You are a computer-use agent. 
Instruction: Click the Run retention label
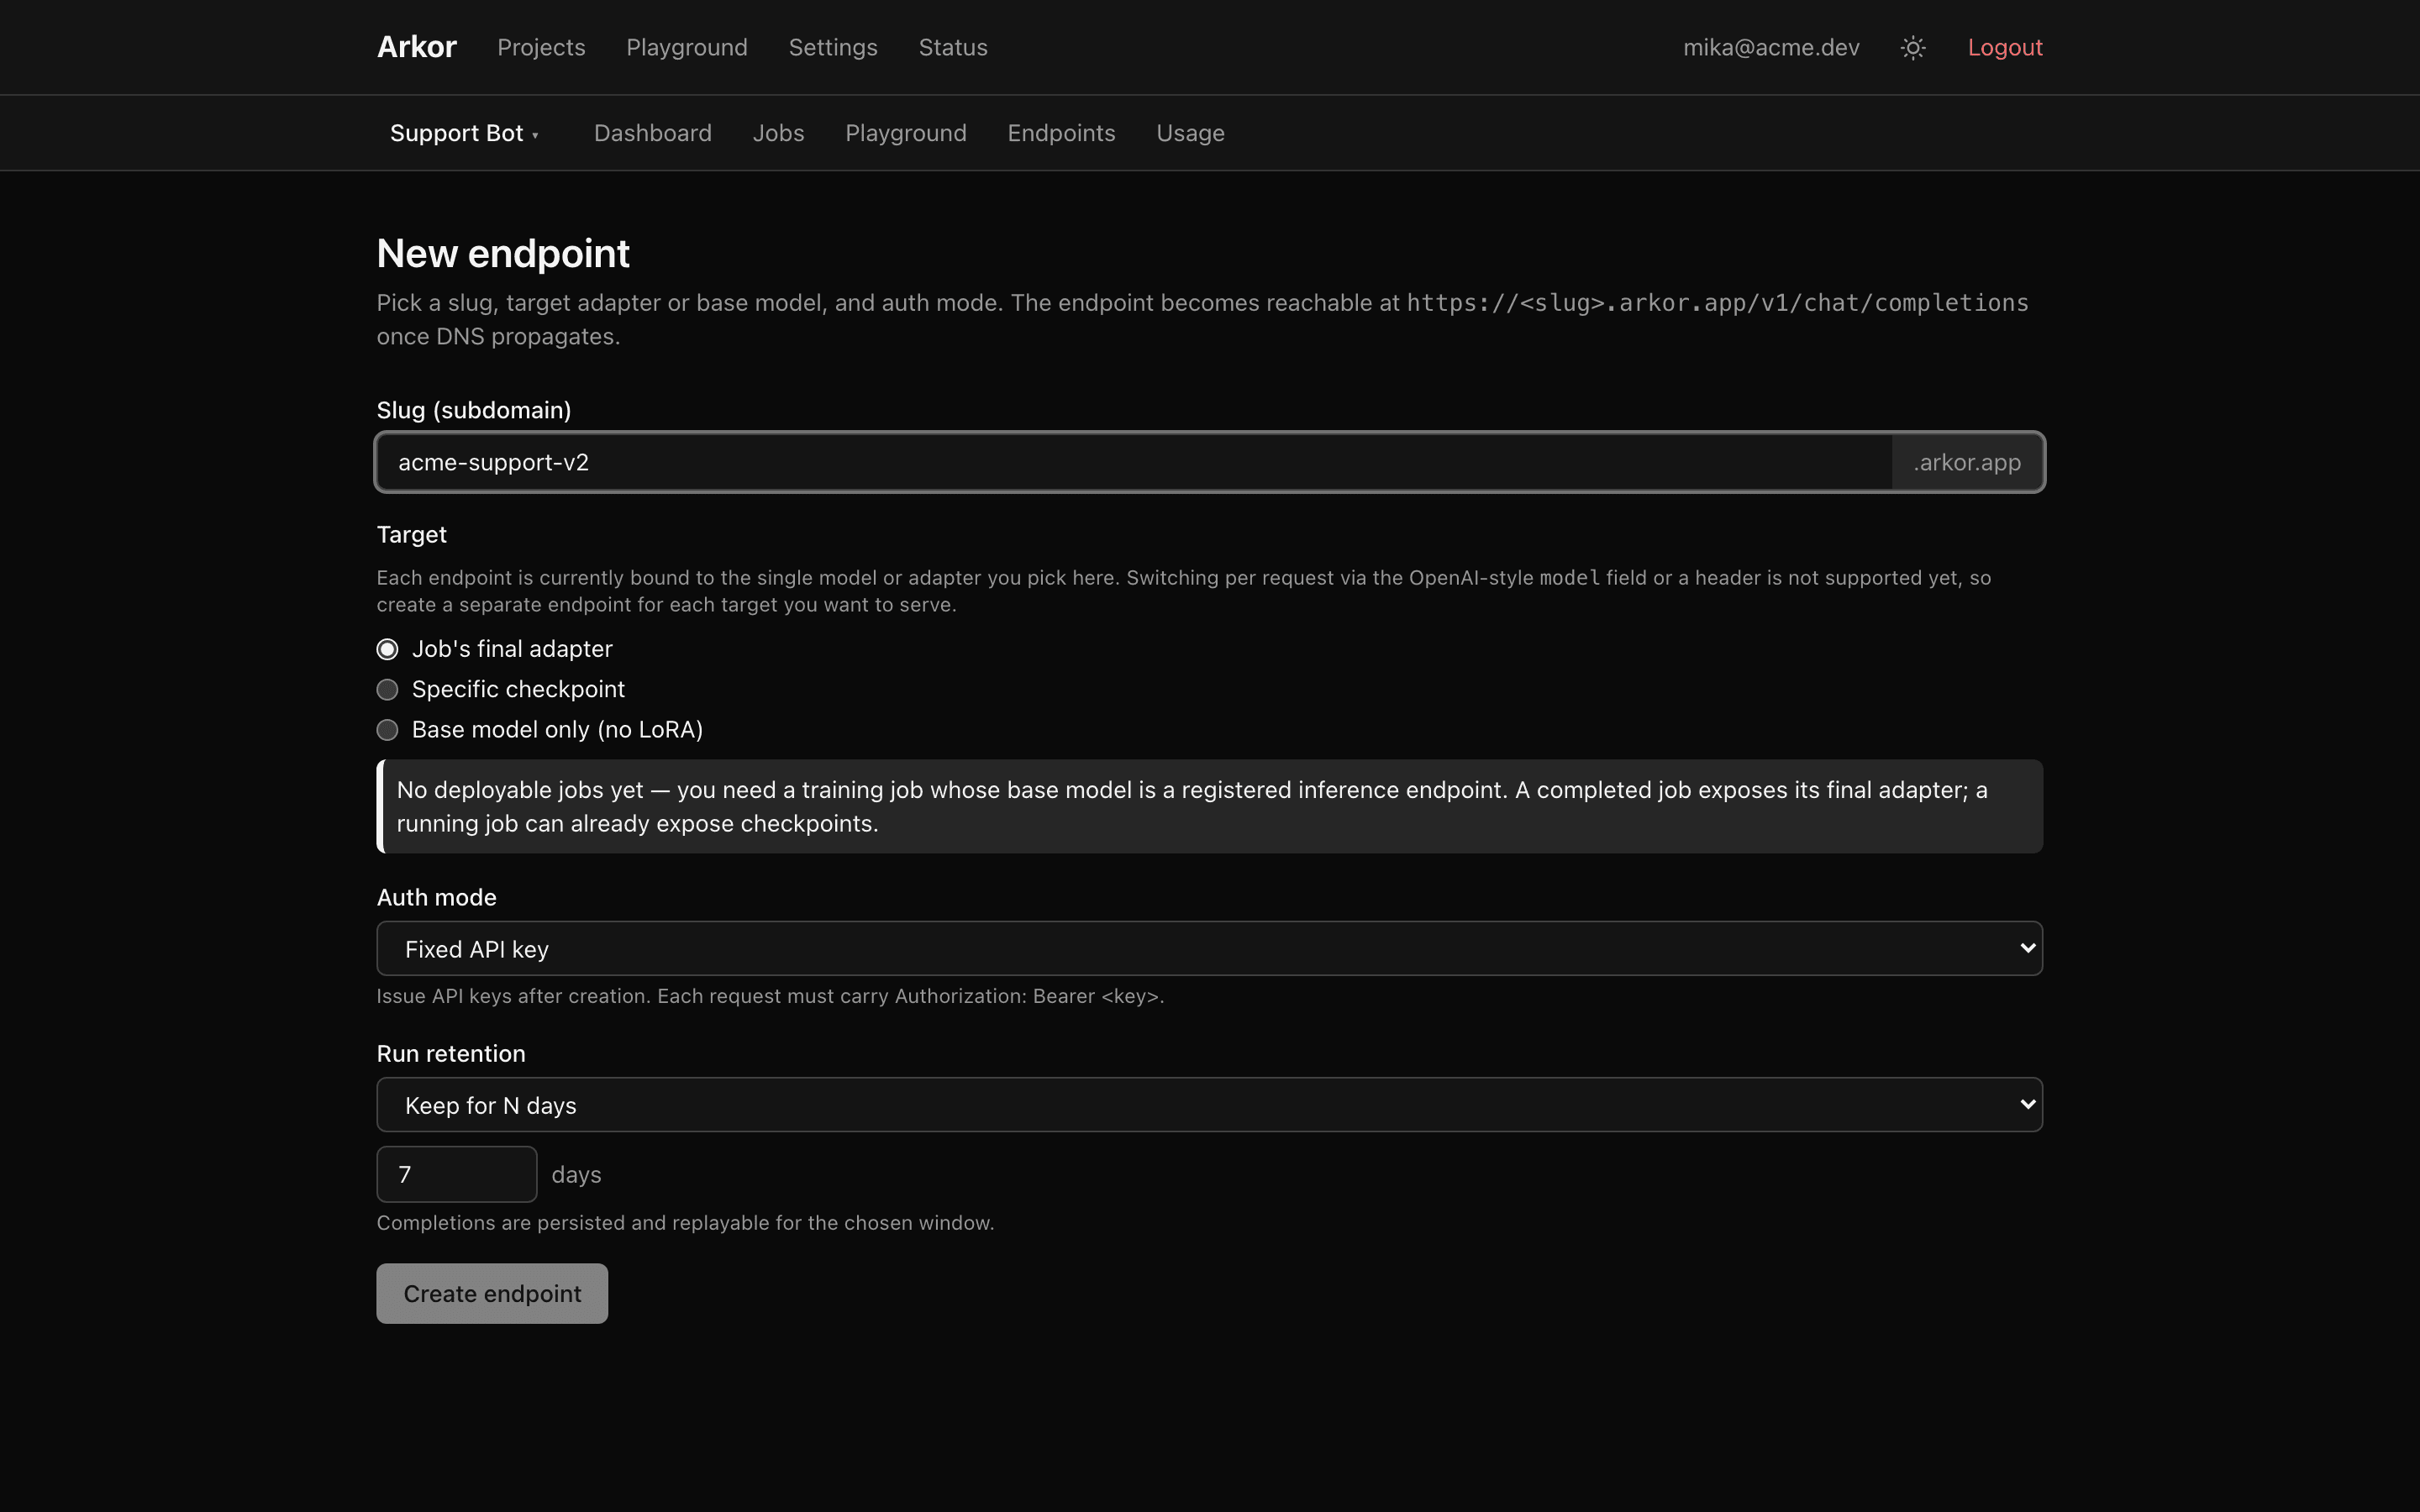point(451,1053)
